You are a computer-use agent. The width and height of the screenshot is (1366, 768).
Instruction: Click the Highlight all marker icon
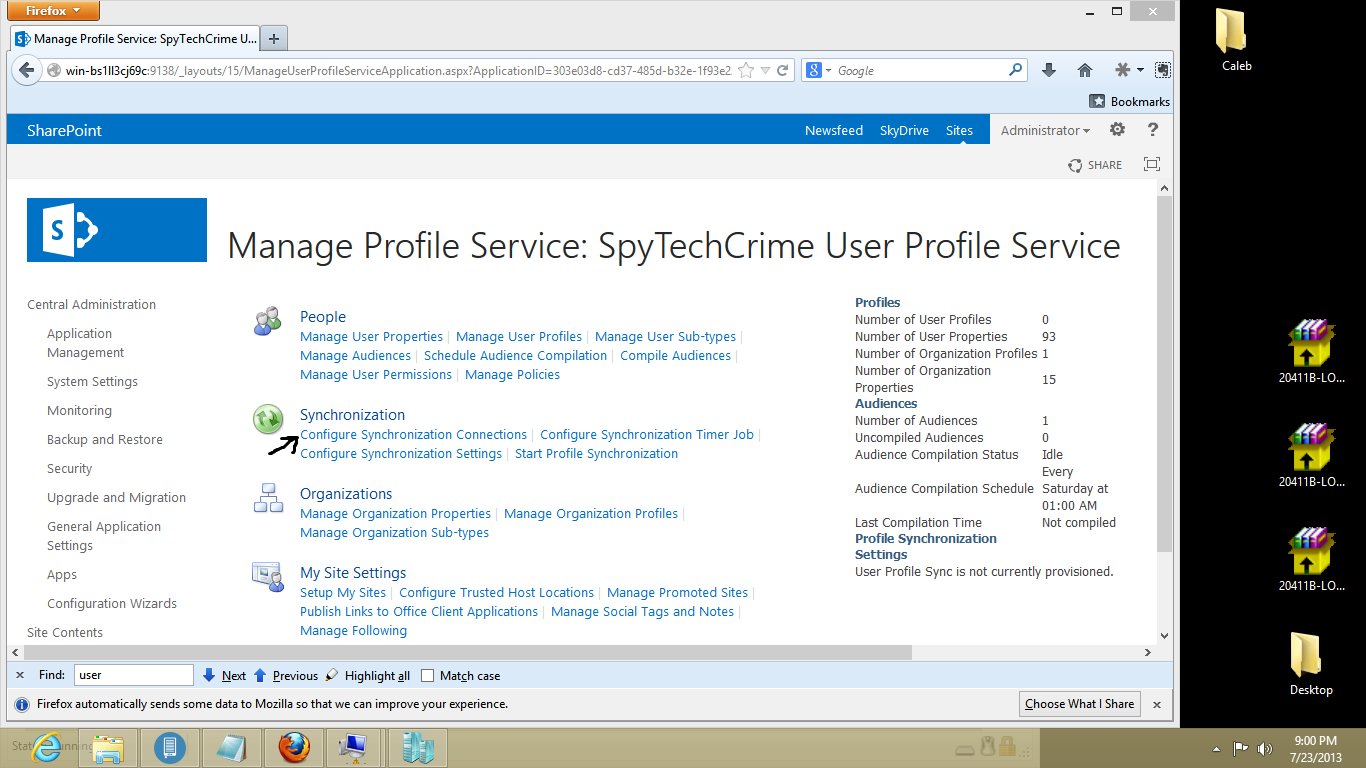tap(332, 675)
